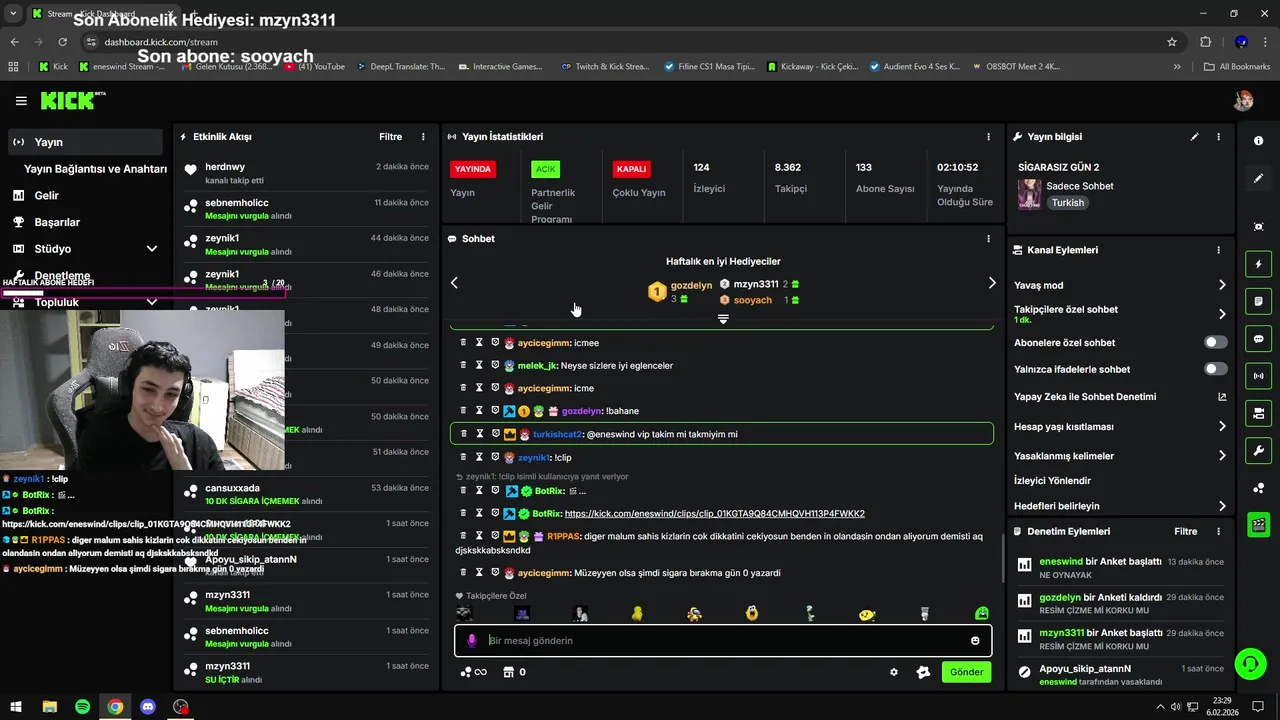1280x720 pixels.
Task: Expand Yasaklanmış kelimeler arrow
Action: click(x=1222, y=456)
